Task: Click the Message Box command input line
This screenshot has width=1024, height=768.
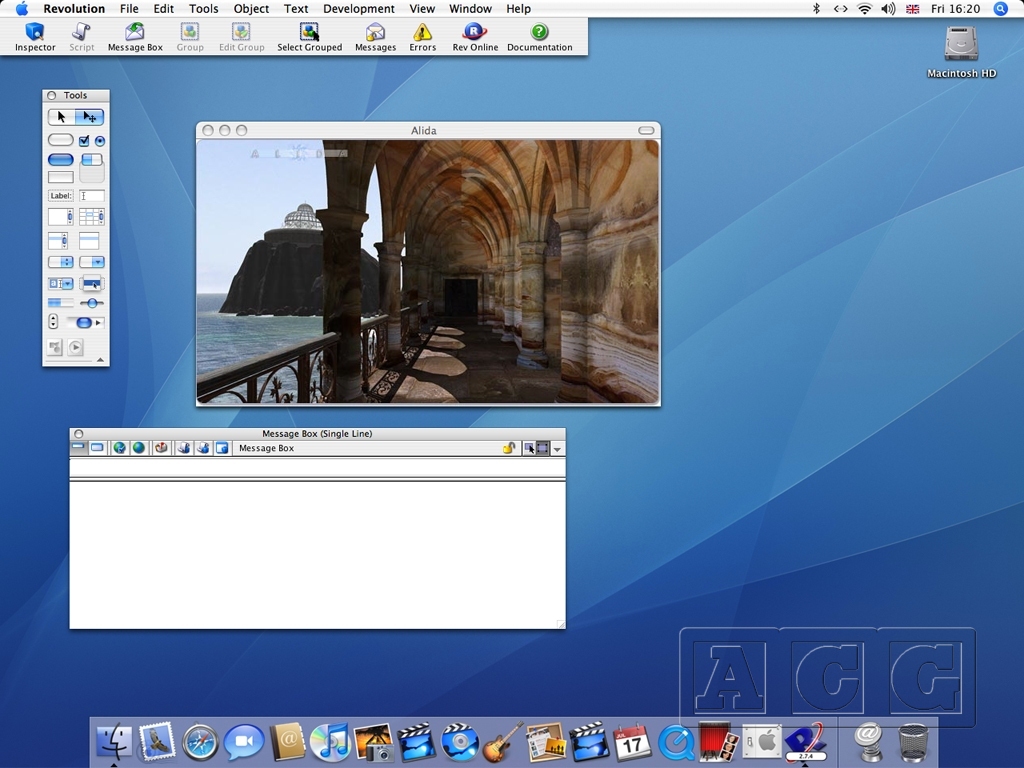Action: 317,467
